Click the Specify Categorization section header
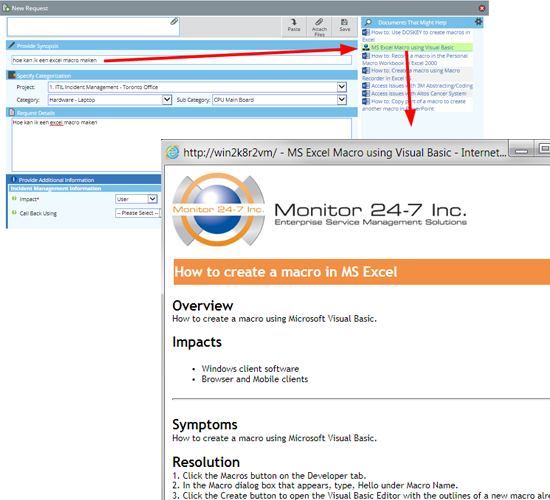Image resolution: width=550 pixels, height=500 pixels. coord(181,75)
